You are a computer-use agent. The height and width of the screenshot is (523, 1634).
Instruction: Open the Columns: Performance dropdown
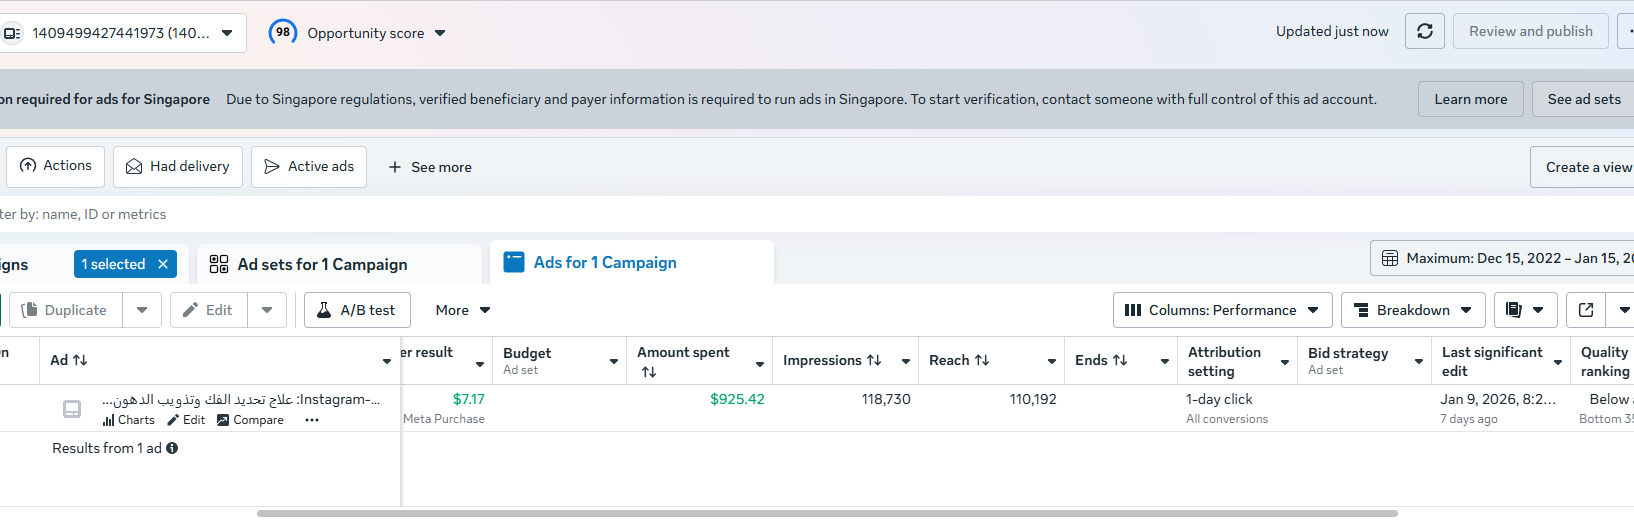click(1222, 310)
